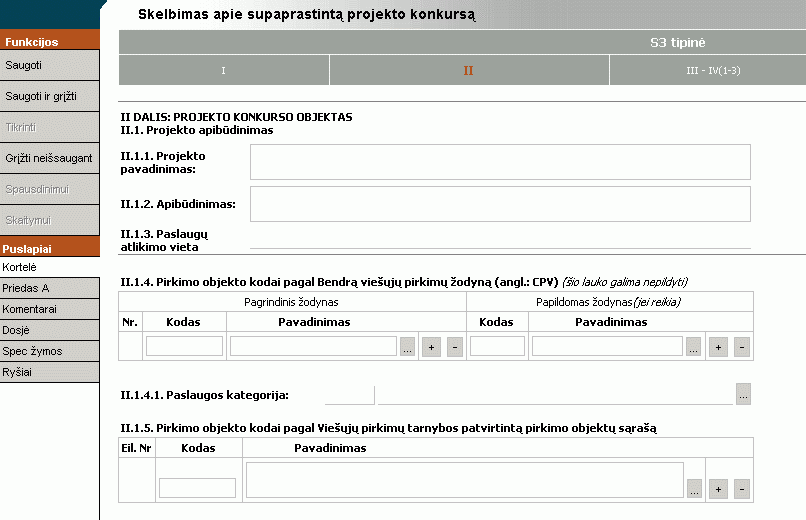Focus II.1.5 table Pavadinimas textarea
This screenshot has height=520, width=806.
[x=465, y=480]
